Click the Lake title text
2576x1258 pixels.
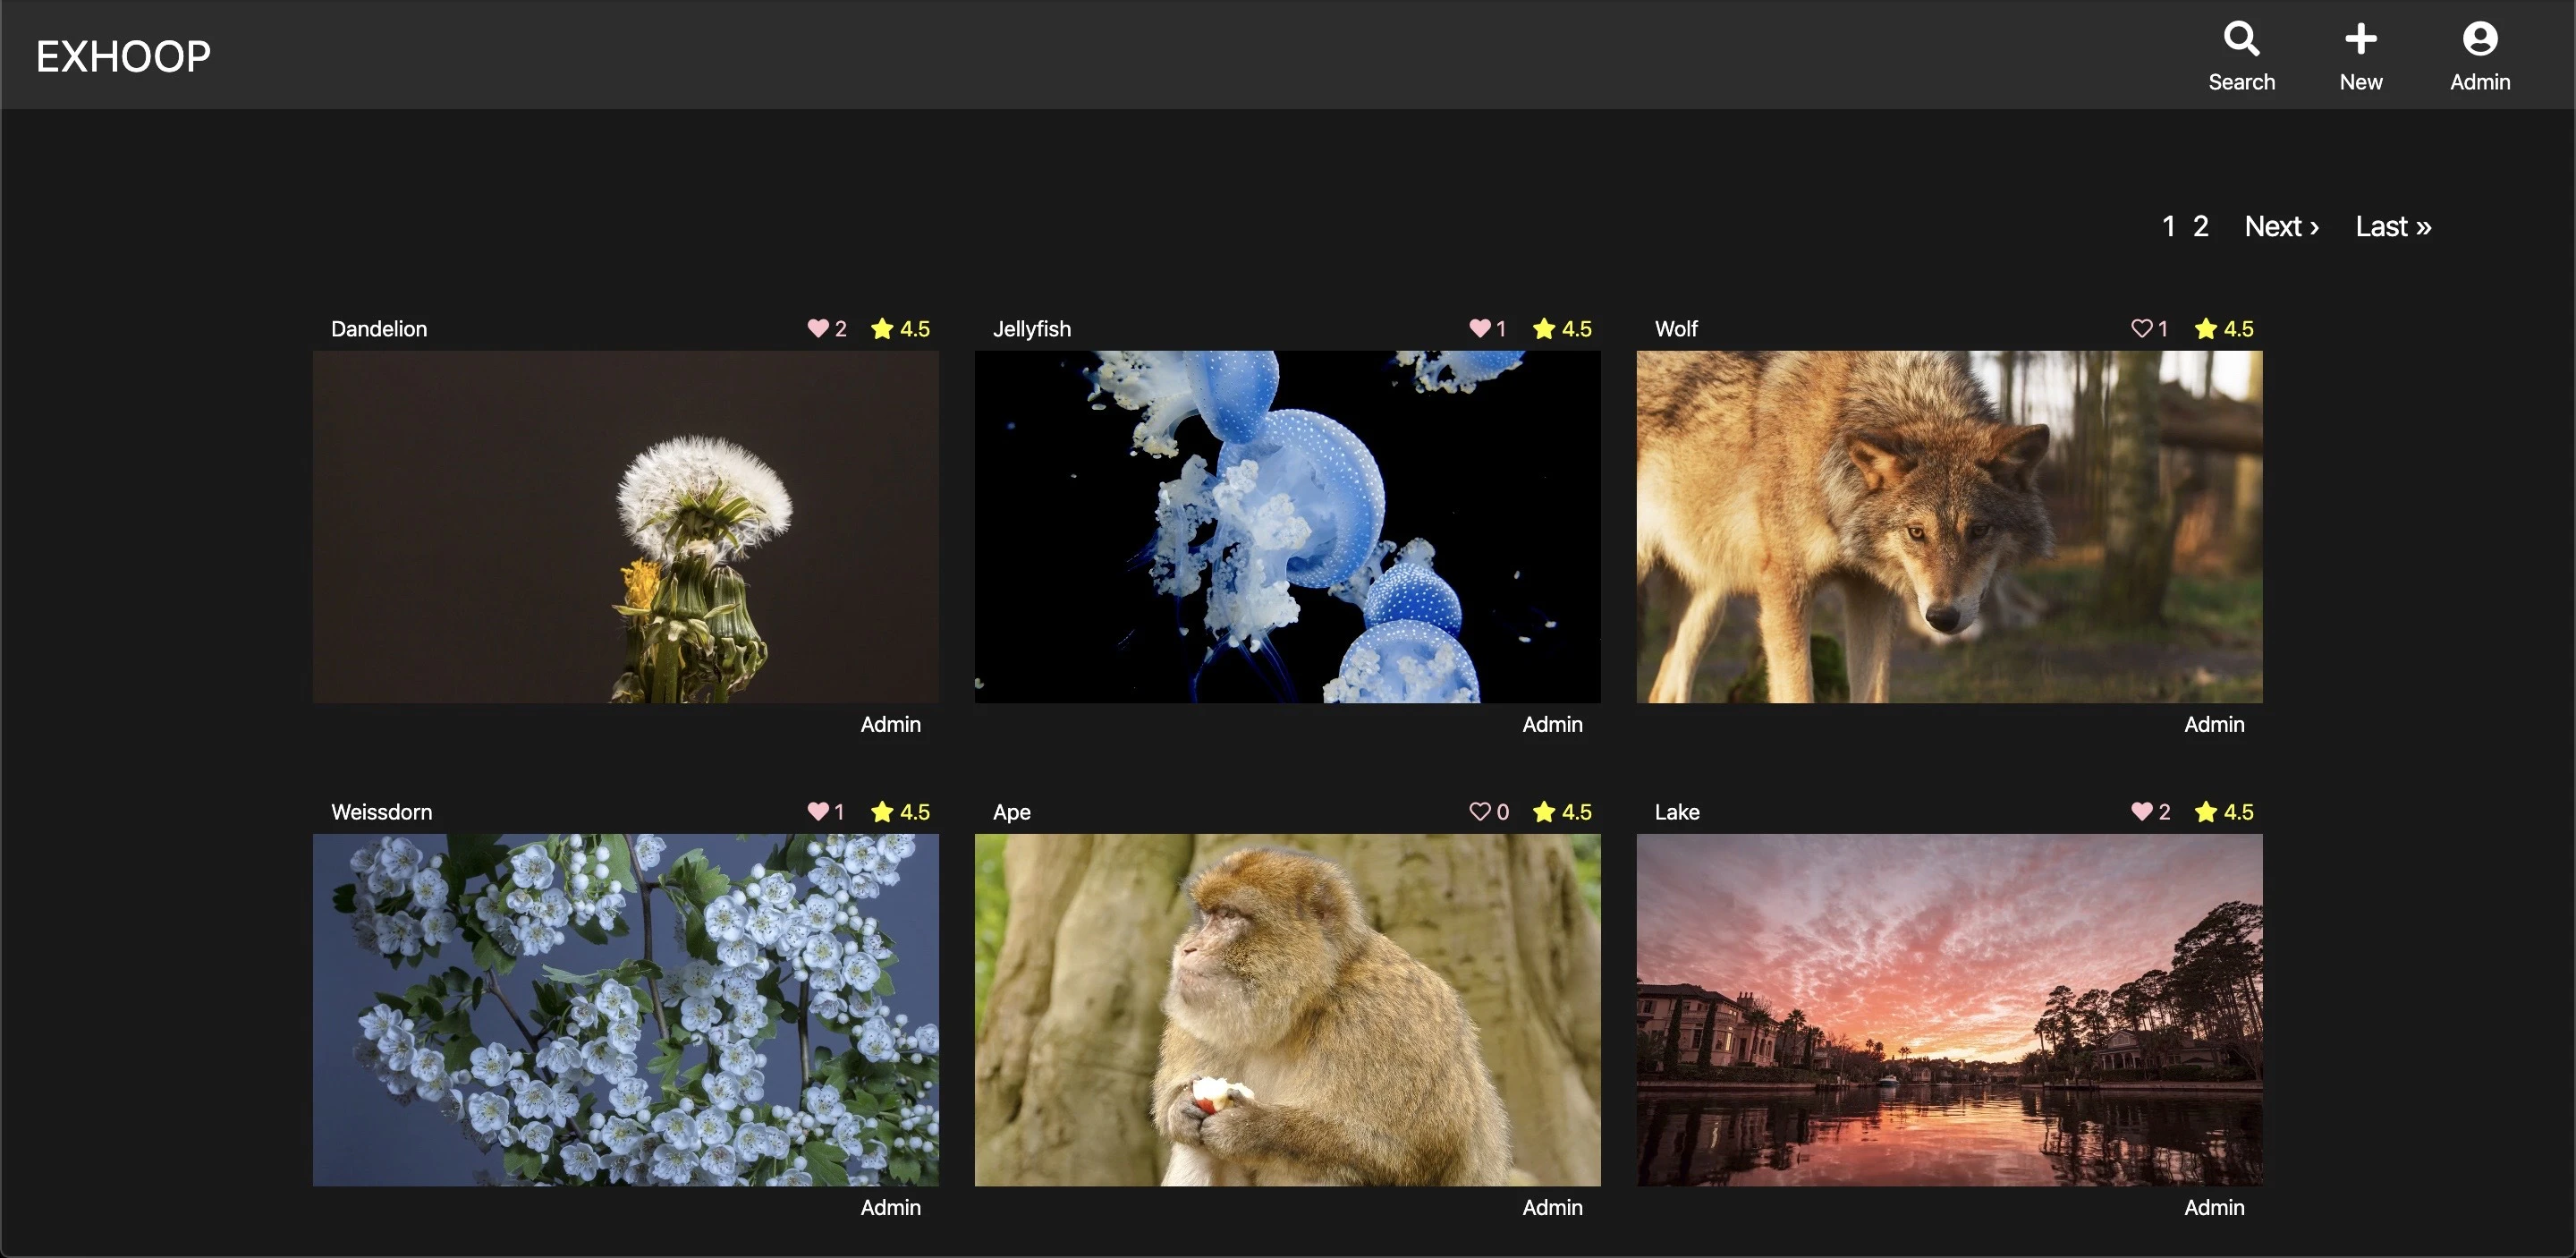tap(1677, 812)
